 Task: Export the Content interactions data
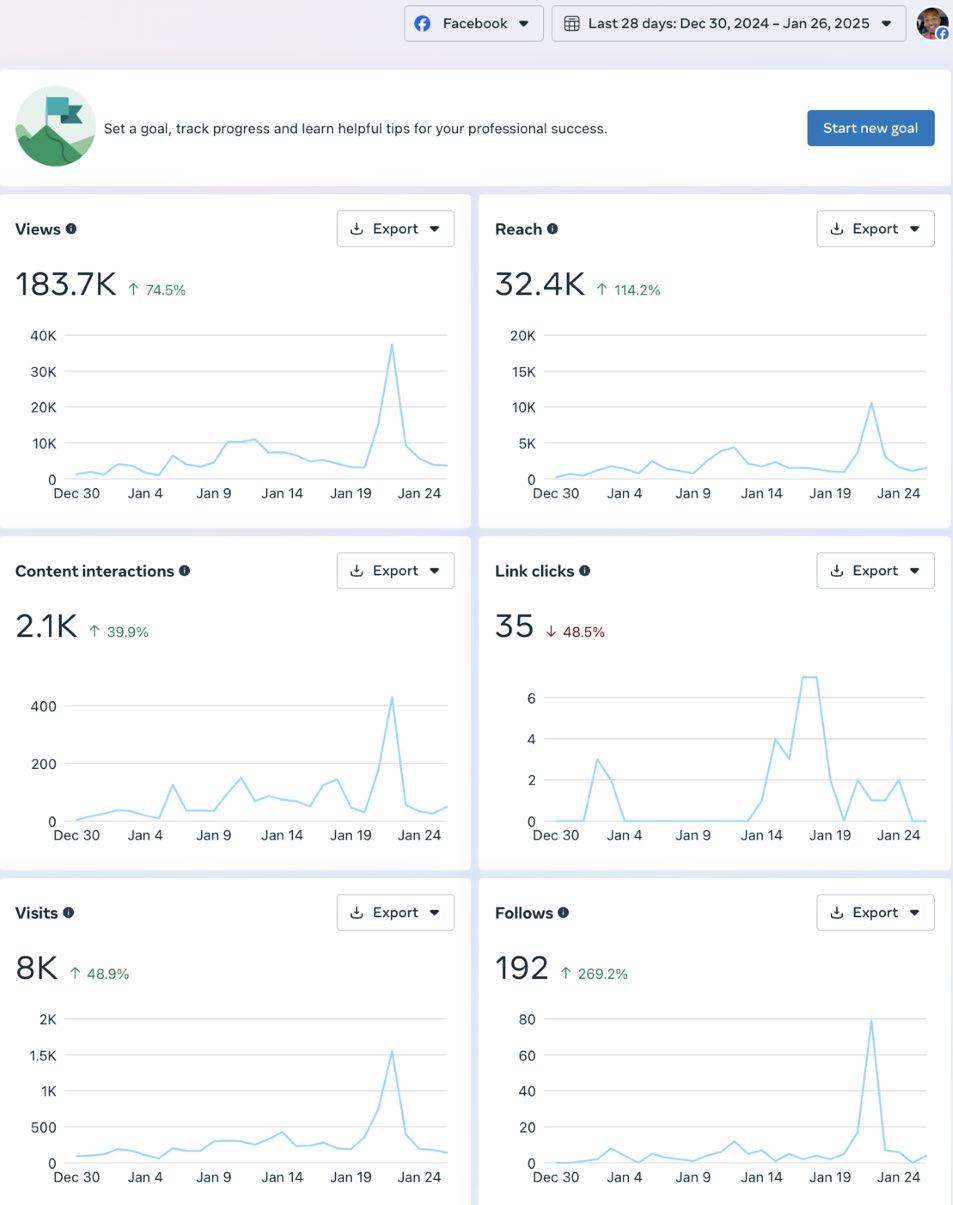pyautogui.click(x=395, y=571)
